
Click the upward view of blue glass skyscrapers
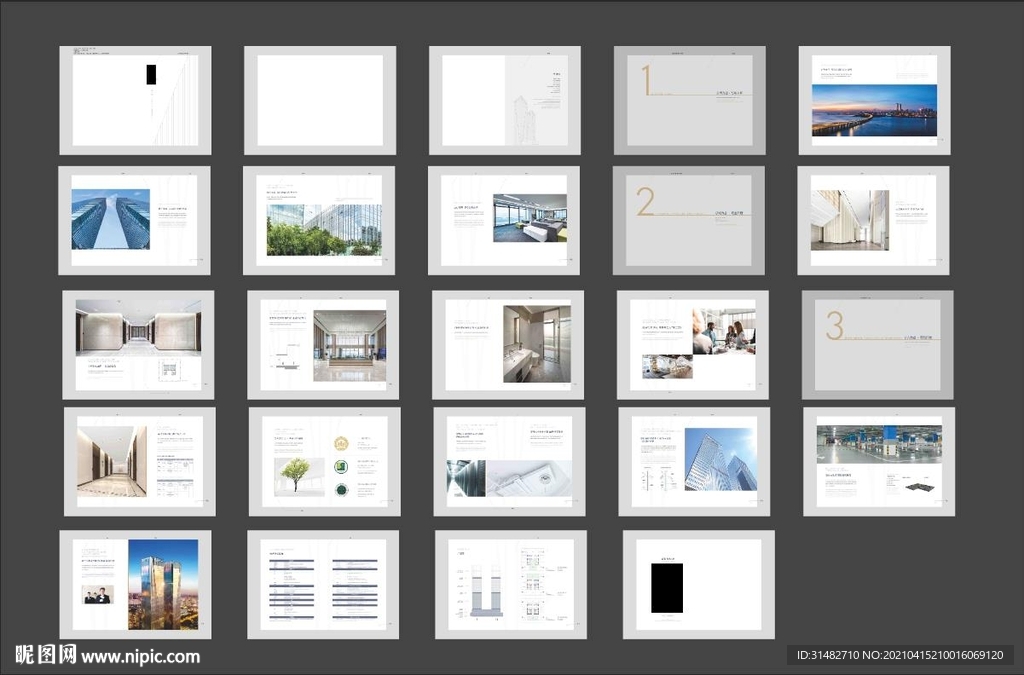(x=134, y=220)
